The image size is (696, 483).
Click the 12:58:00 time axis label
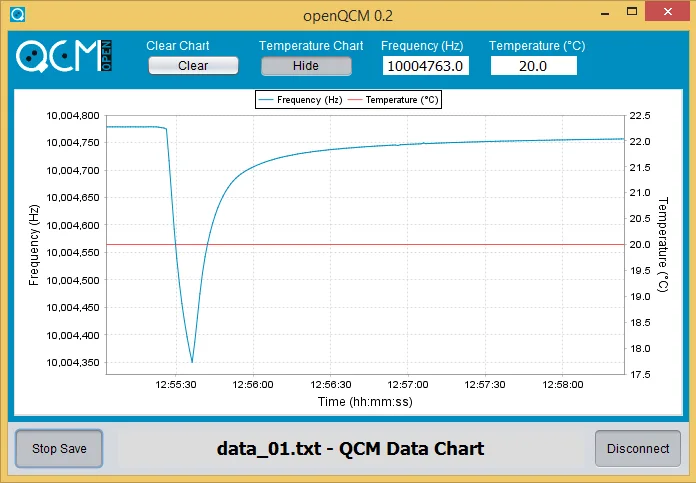563,384
